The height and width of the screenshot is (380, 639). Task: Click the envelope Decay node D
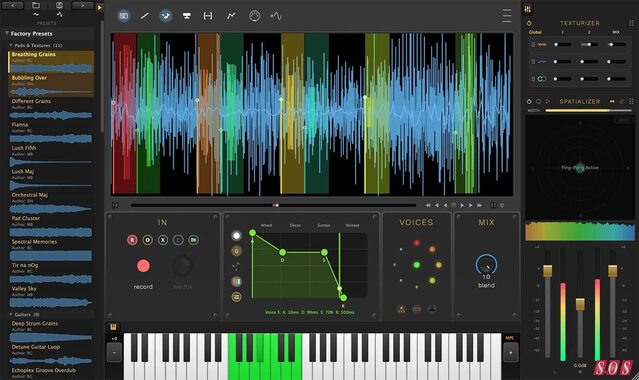pos(282,252)
